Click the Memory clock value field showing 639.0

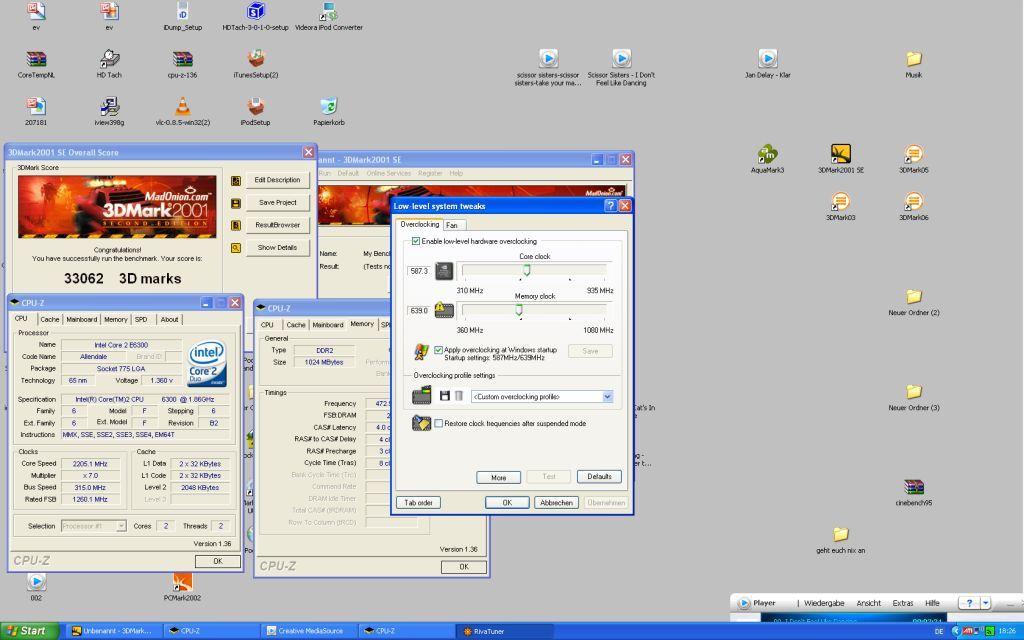[x=418, y=310]
